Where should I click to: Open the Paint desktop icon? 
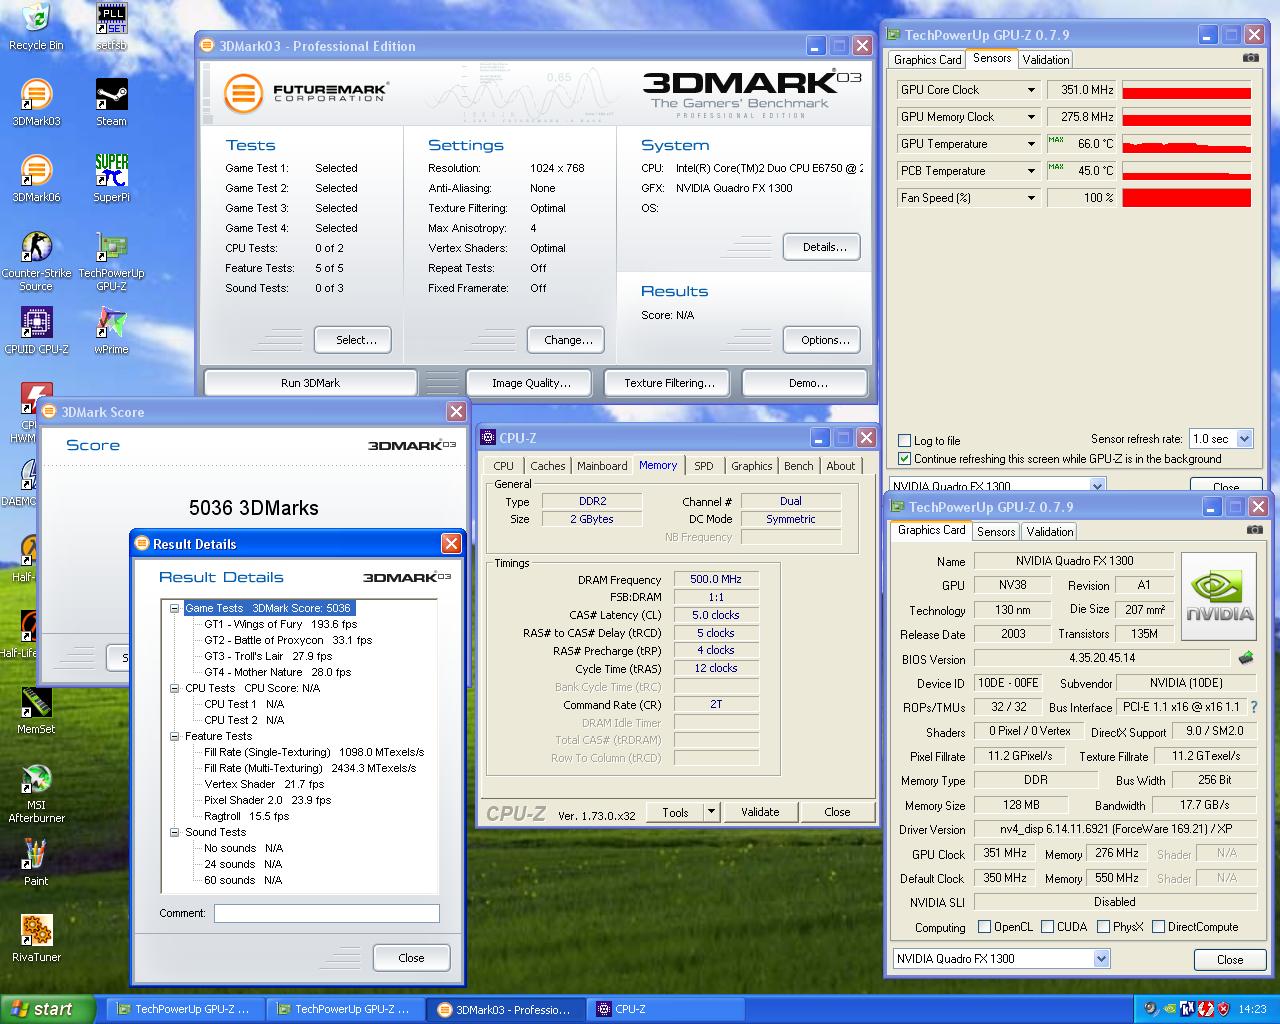click(x=36, y=862)
